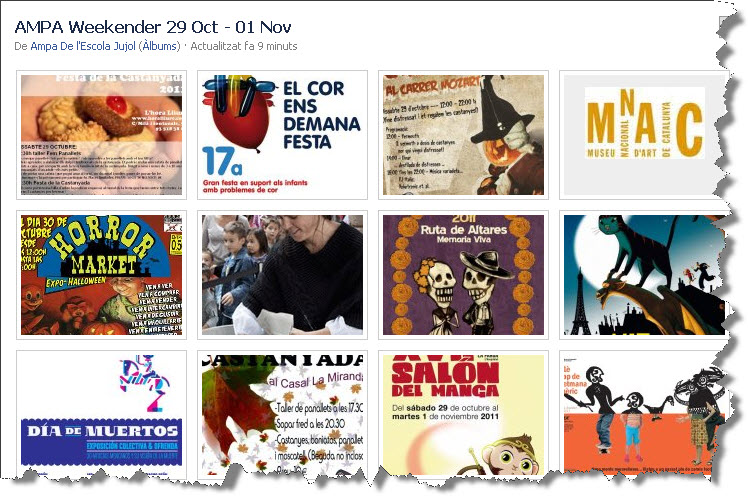Viewport: 748px width, 496px height.
Task: Open the Àlbums link
Action: click(159, 46)
